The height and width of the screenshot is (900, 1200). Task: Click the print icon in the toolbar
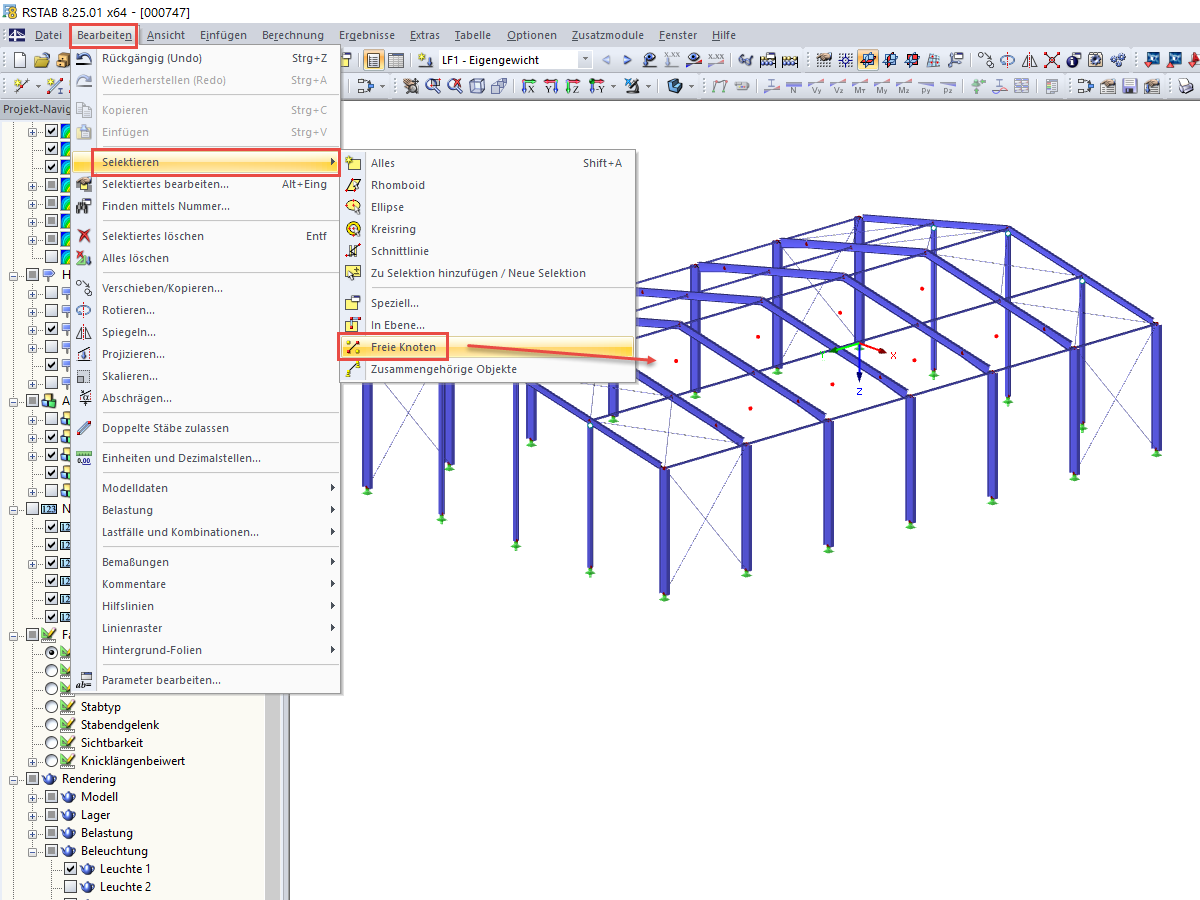click(1185, 87)
